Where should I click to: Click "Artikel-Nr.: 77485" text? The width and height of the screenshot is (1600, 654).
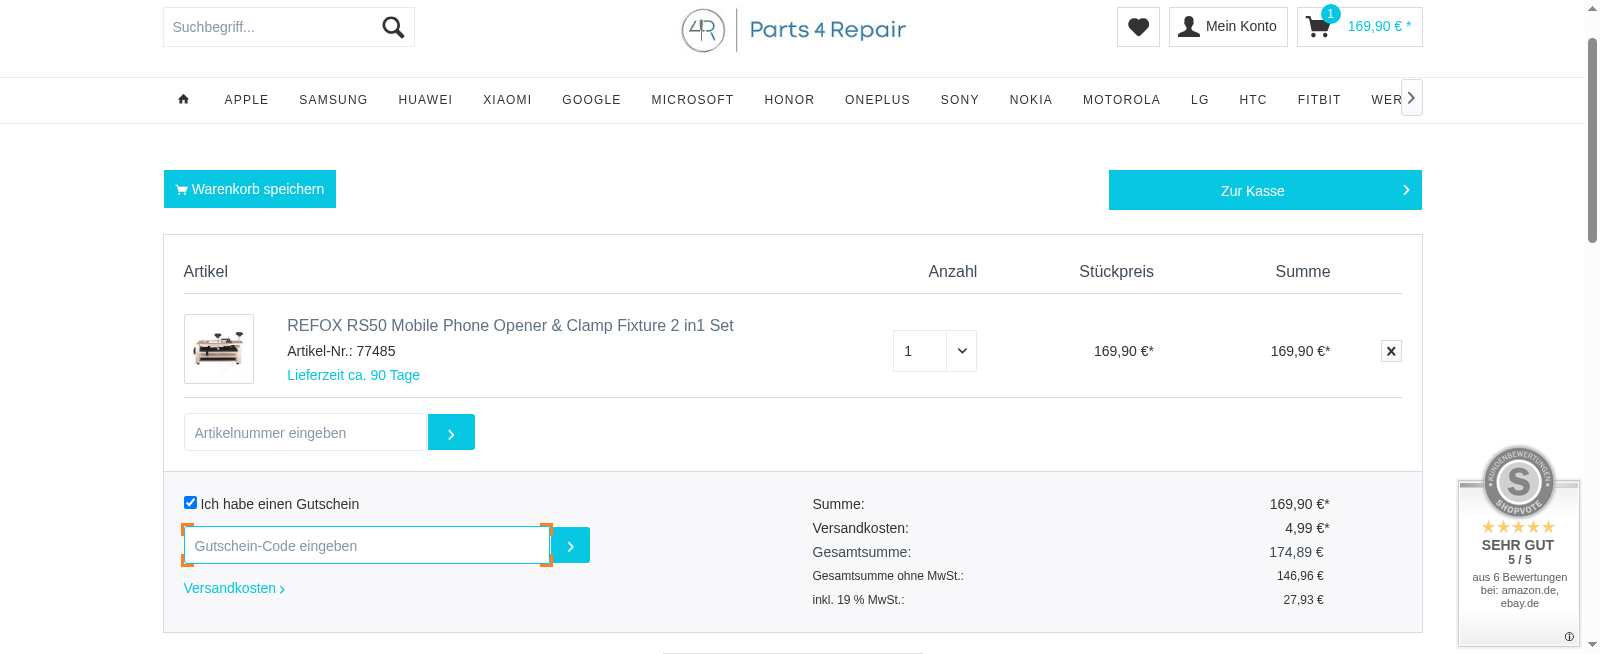coord(341,351)
